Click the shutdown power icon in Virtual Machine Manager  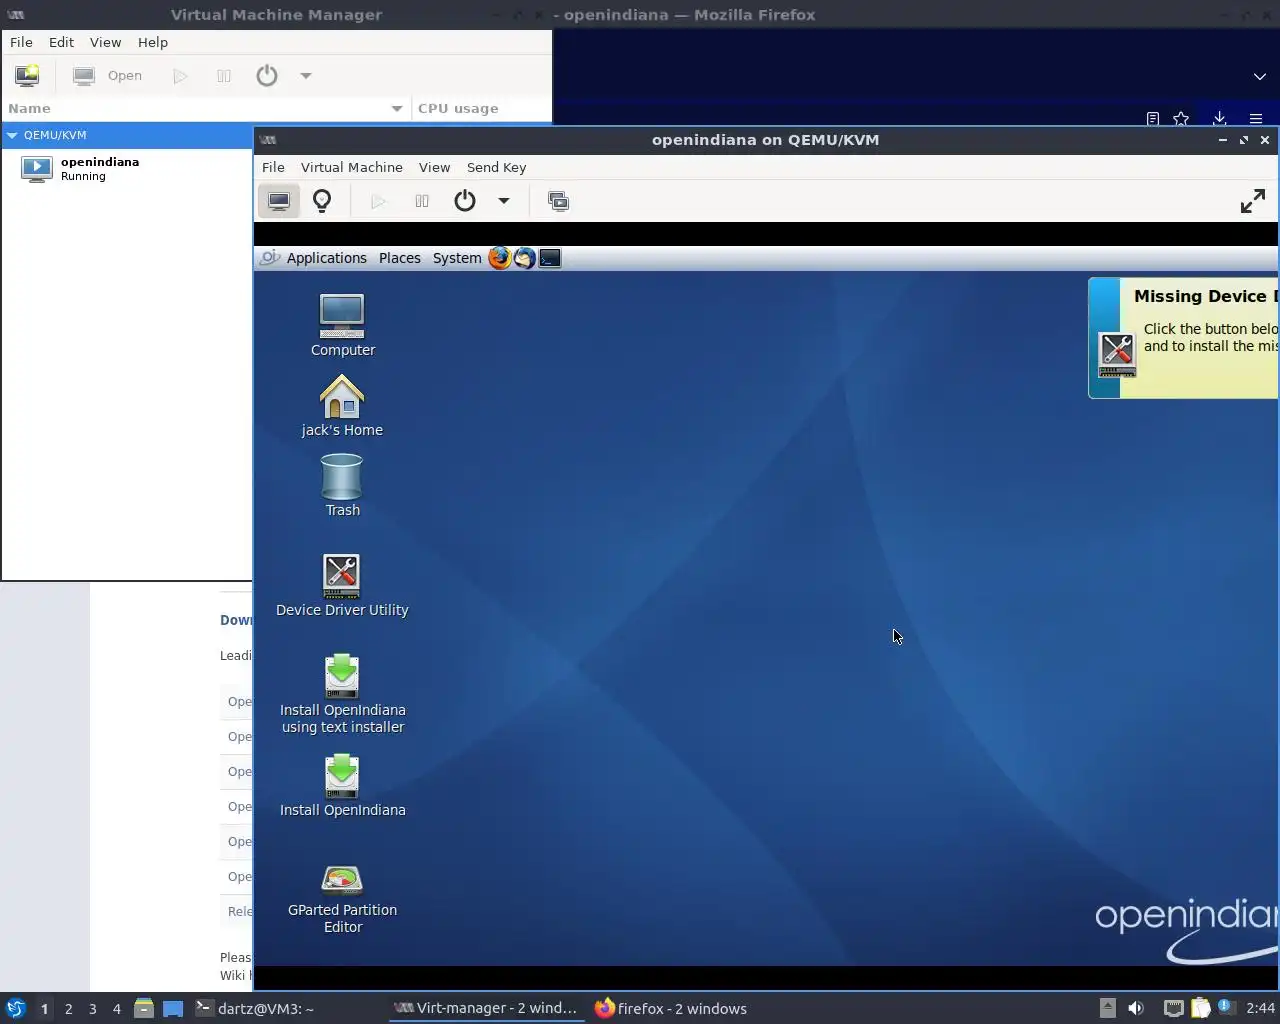[x=267, y=76]
